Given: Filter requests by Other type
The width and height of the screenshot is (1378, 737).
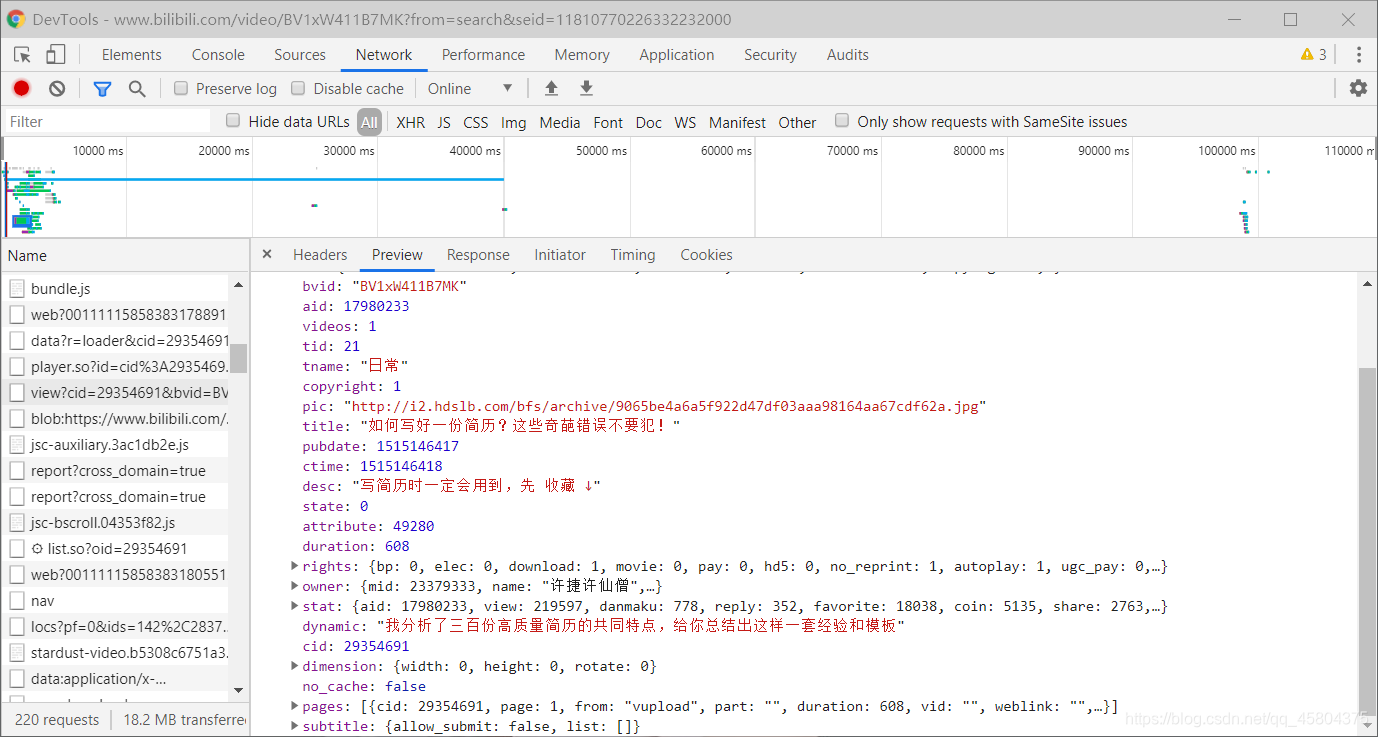Looking at the screenshot, I should pyautogui.click(x=797, y=122).
